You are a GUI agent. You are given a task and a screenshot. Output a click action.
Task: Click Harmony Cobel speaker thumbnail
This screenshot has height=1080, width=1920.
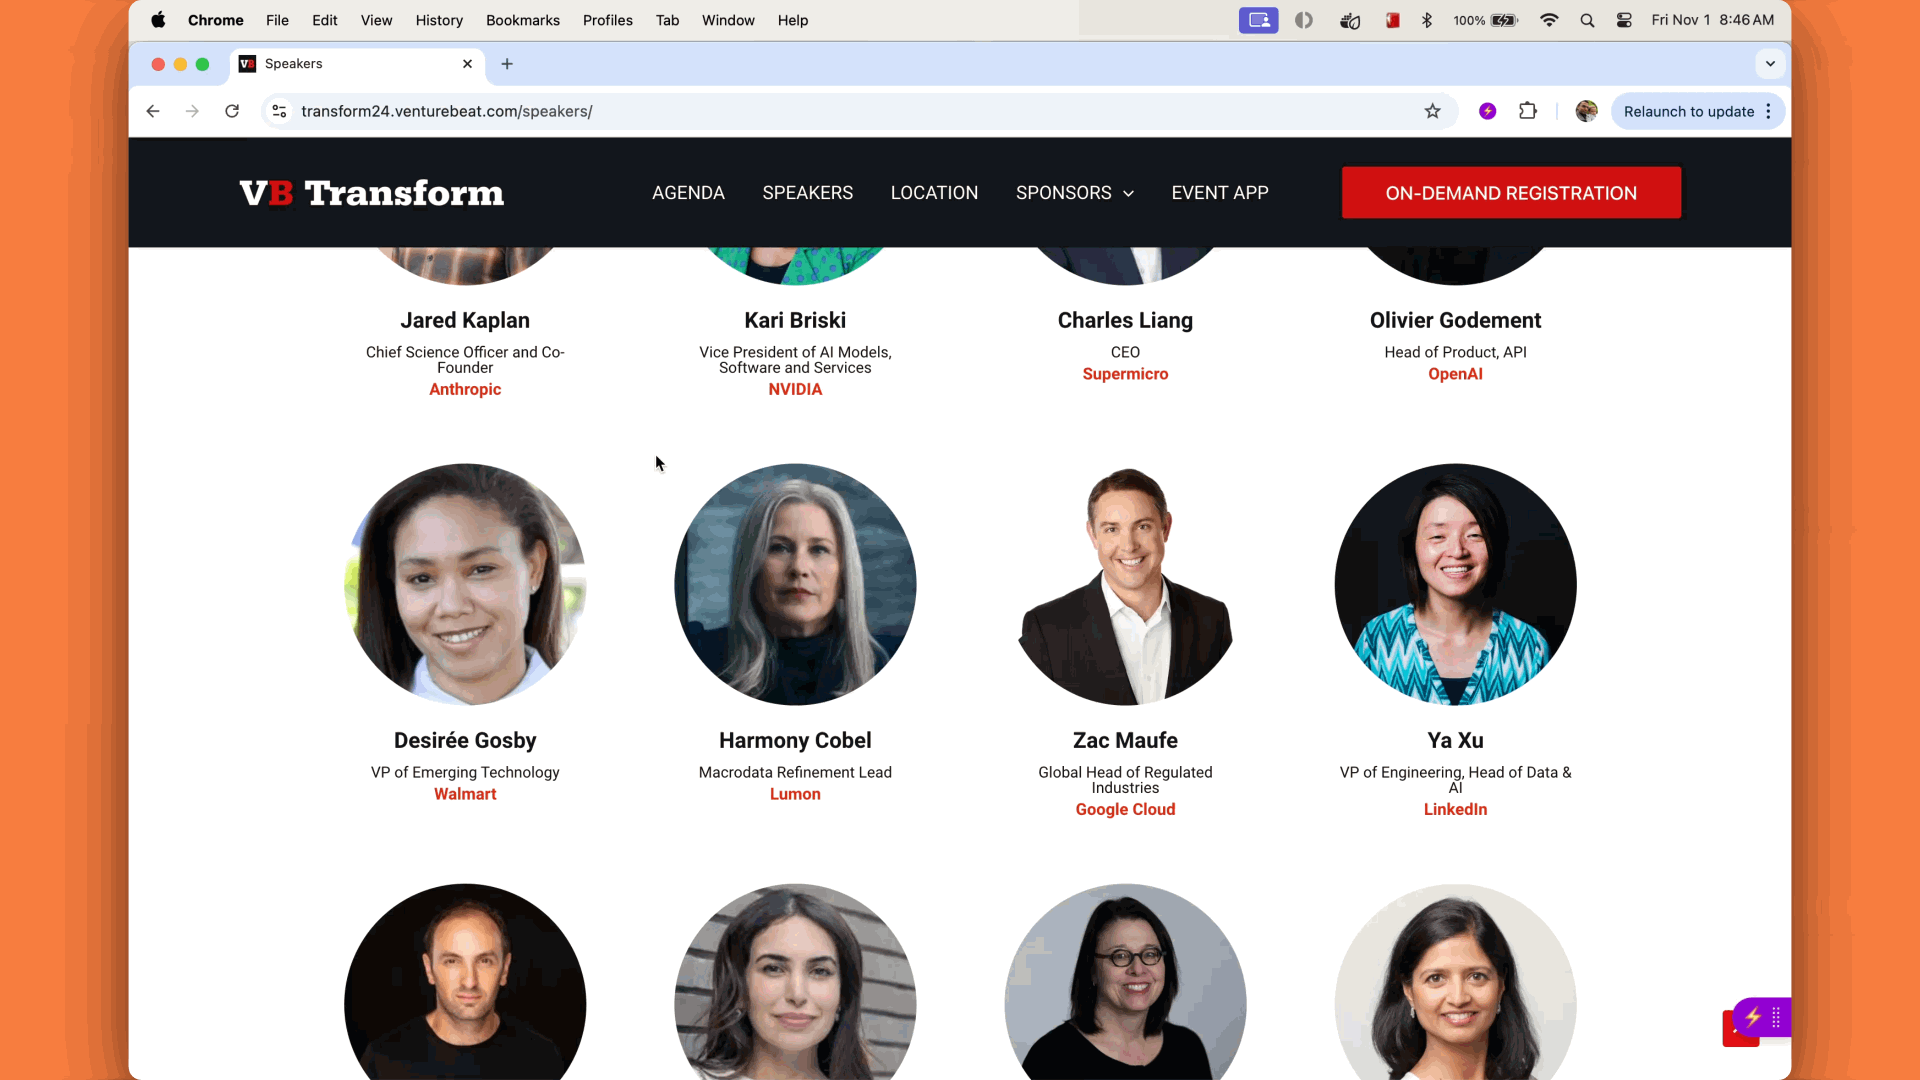[795, 583]
